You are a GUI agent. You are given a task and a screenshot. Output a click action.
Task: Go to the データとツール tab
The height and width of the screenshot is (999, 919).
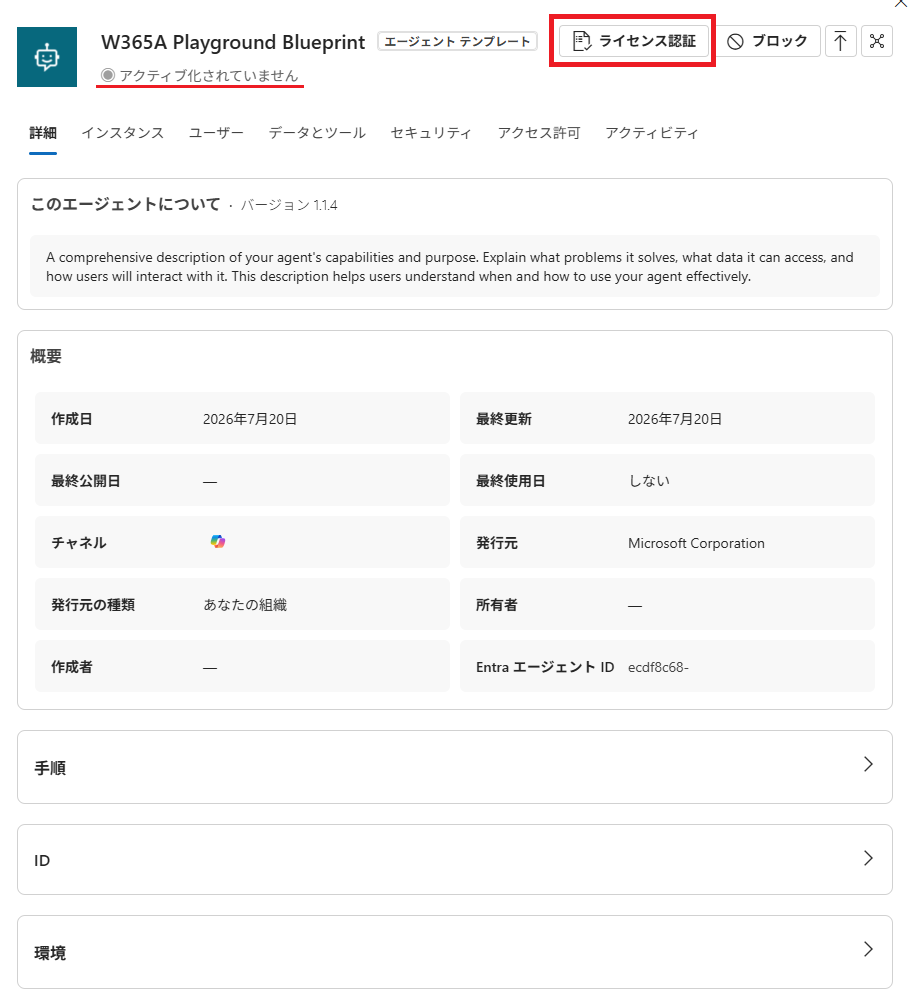[317, 133]
